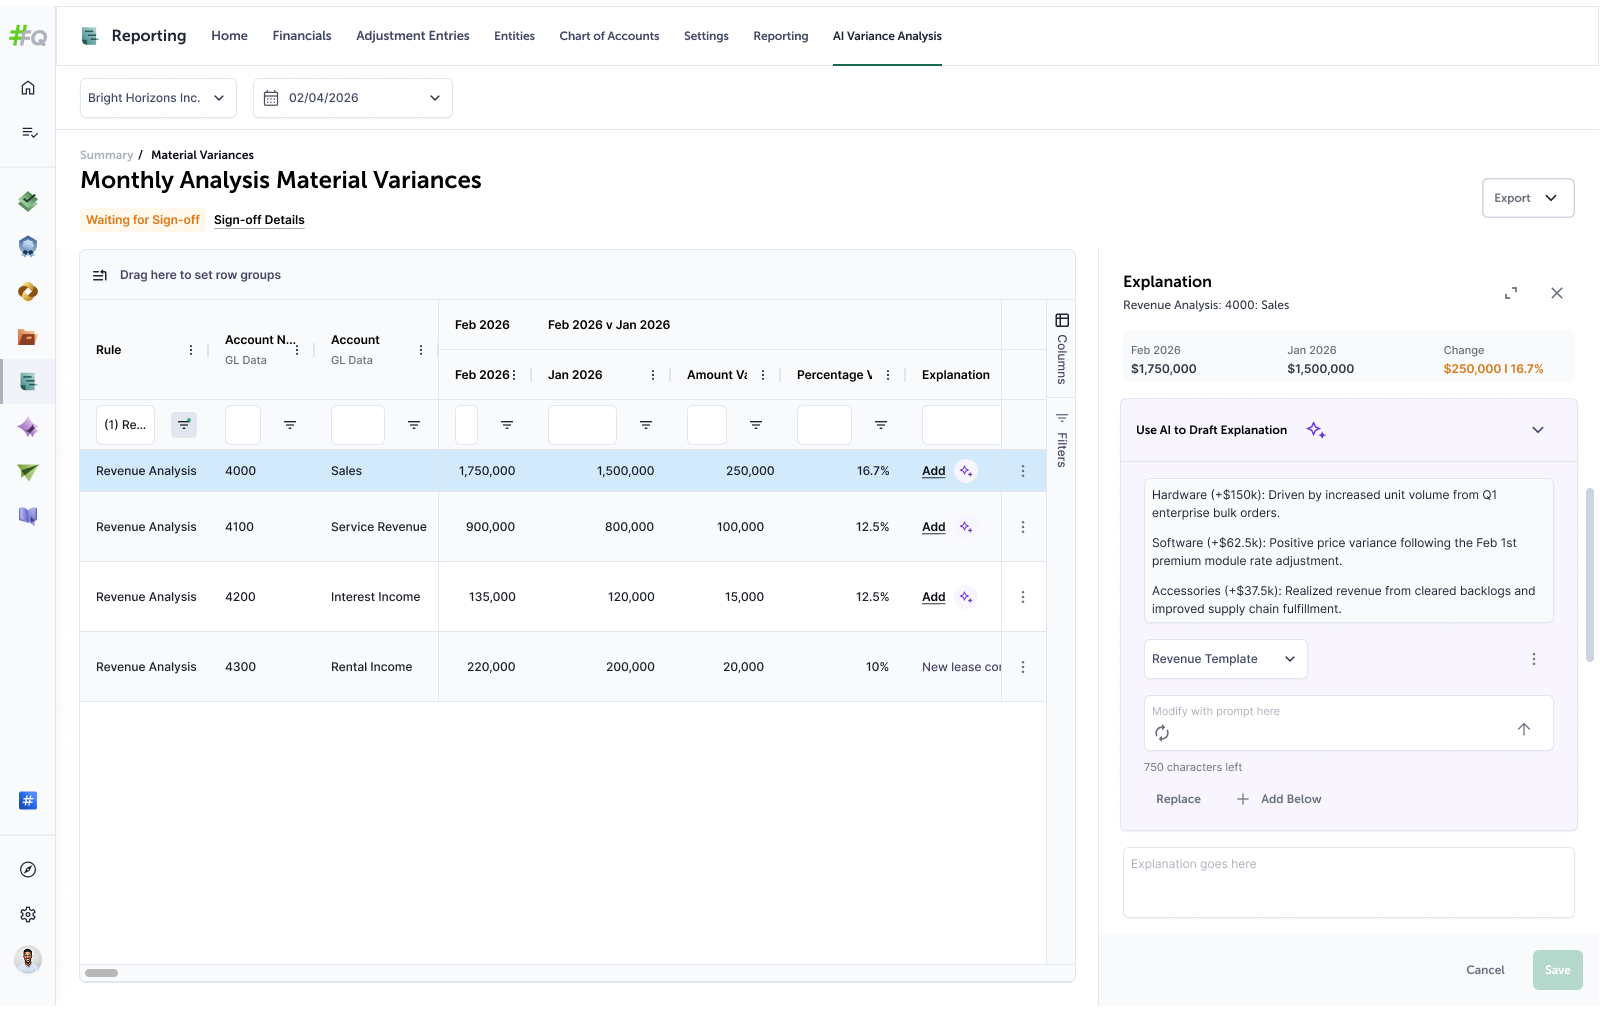Expand the Explanation panel to fullscreen
The height and width of the screenshot is (1012, 1600).
(1511, 293)
